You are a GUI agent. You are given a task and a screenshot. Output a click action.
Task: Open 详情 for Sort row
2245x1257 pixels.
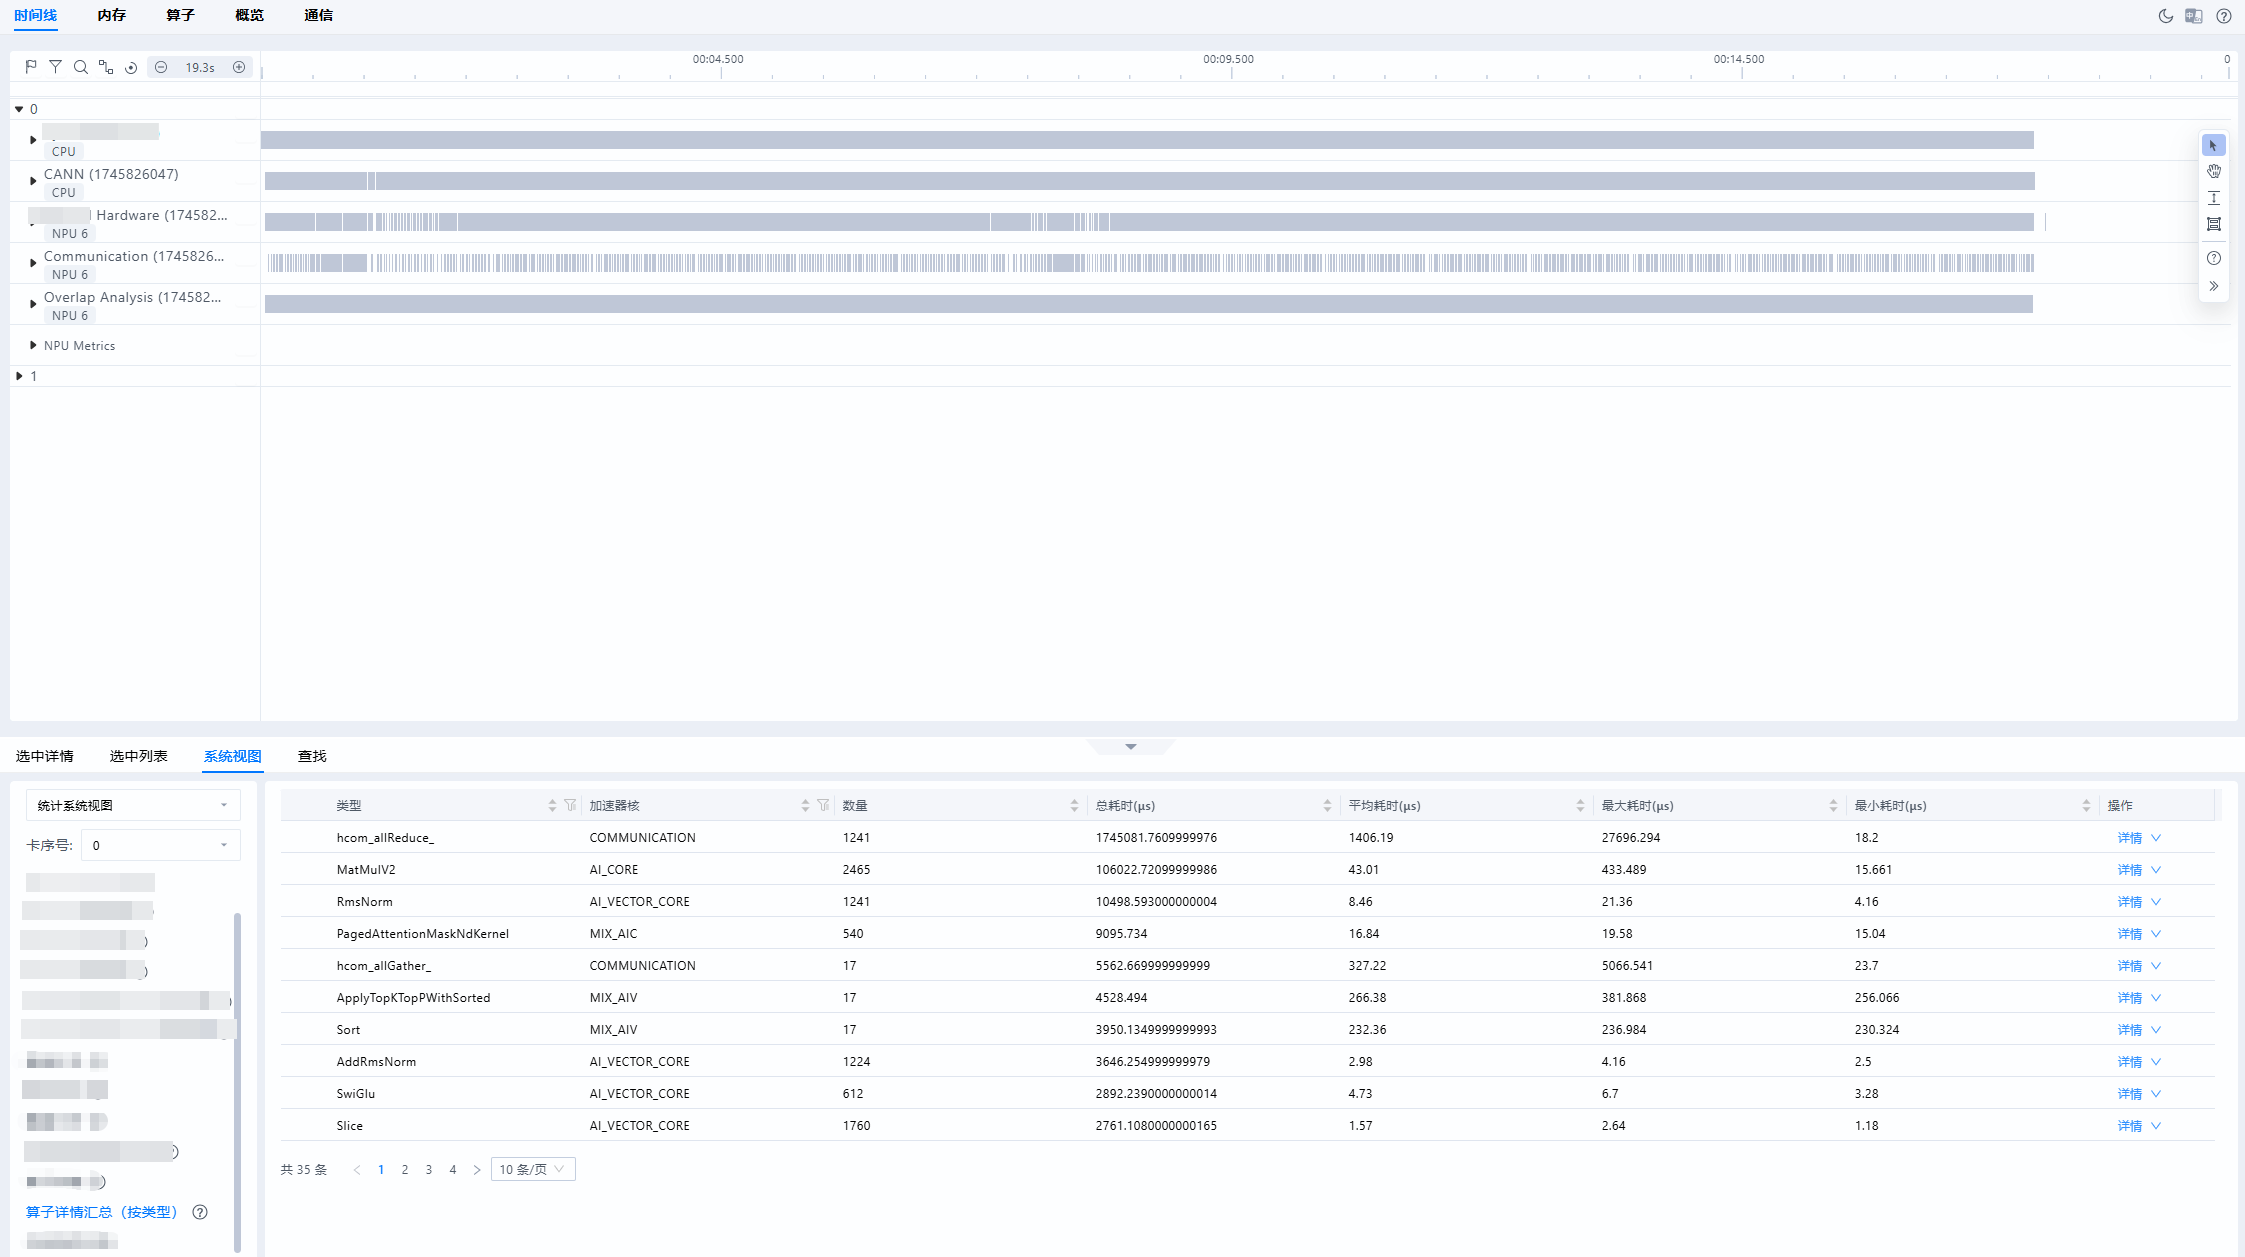tap(2130, 1030)
